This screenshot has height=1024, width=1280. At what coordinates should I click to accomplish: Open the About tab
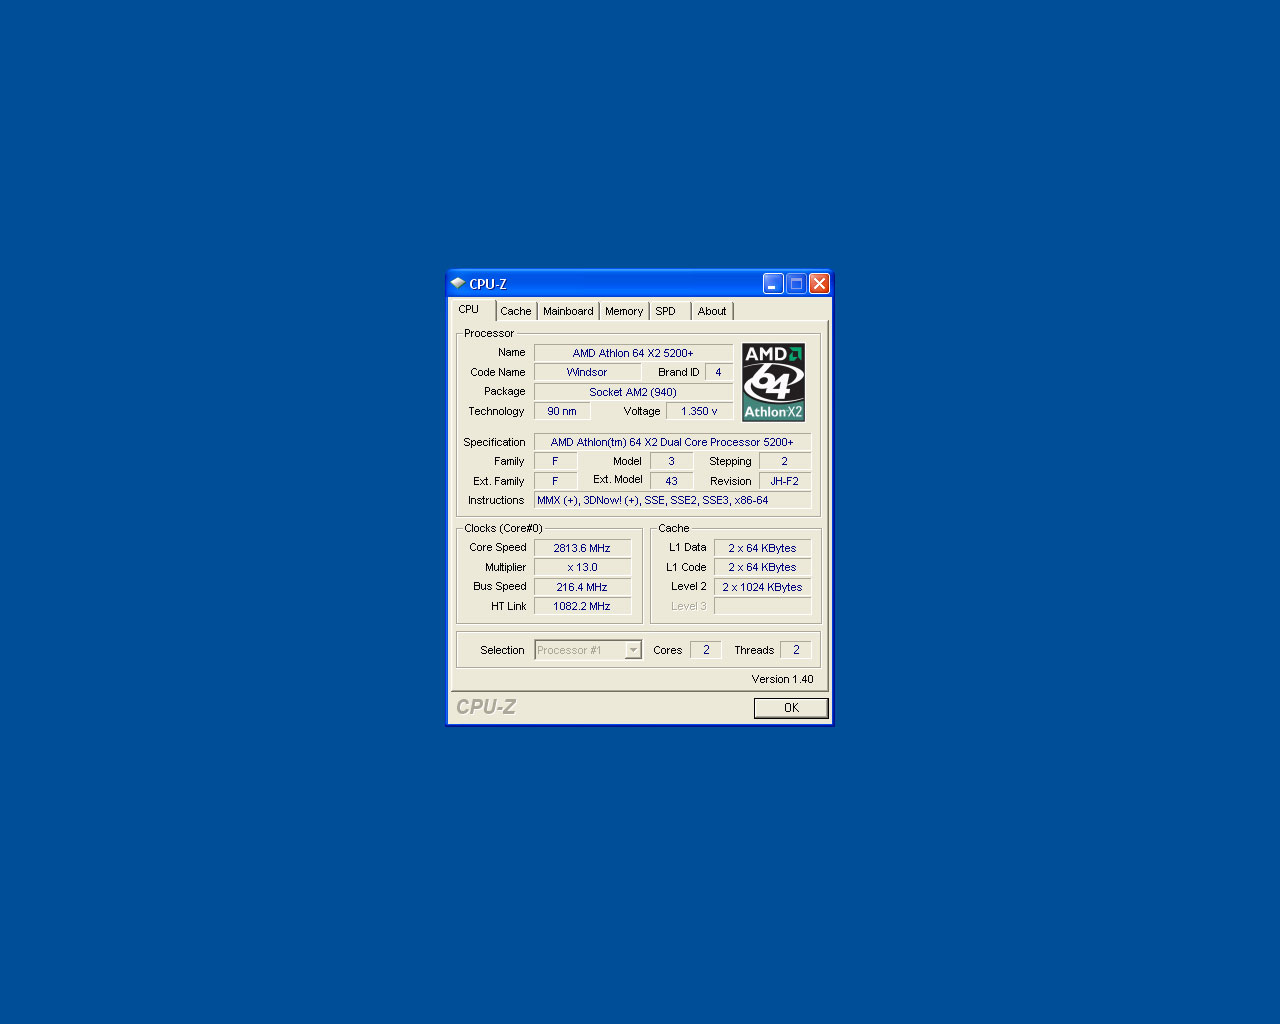click(x=712, y=311)
